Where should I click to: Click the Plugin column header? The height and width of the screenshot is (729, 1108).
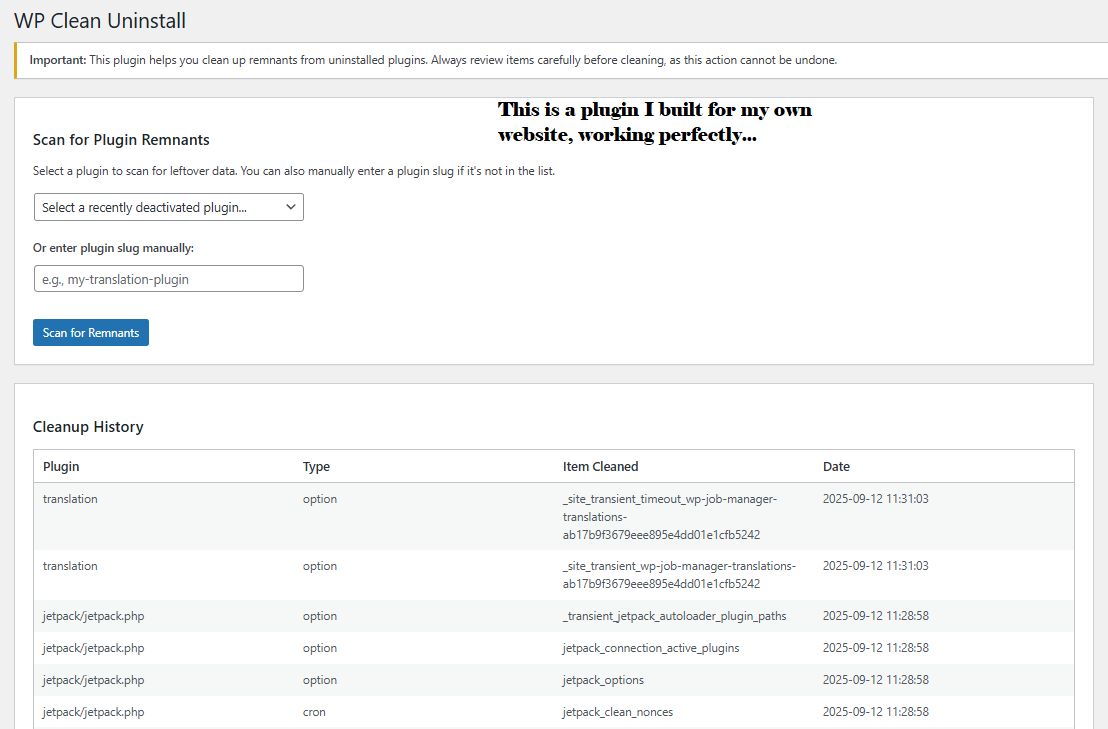pyautogui.click(x=61, y=466)
